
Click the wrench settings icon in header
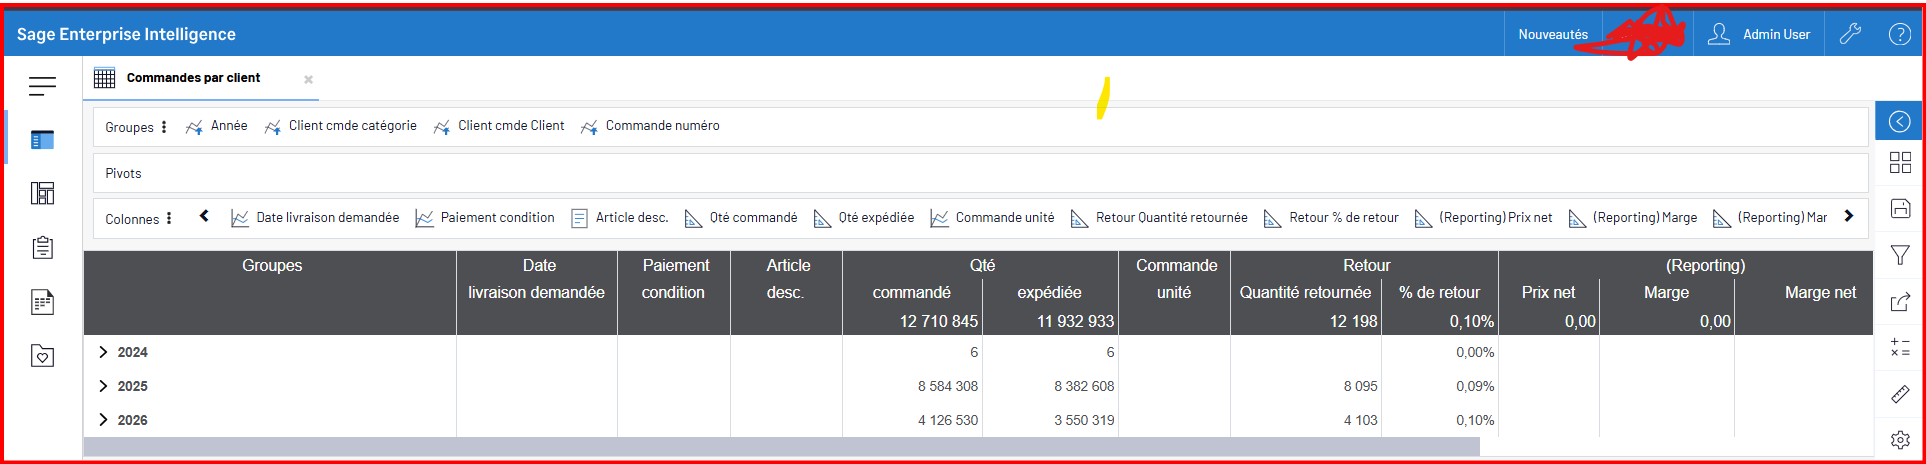point(1850,34)
